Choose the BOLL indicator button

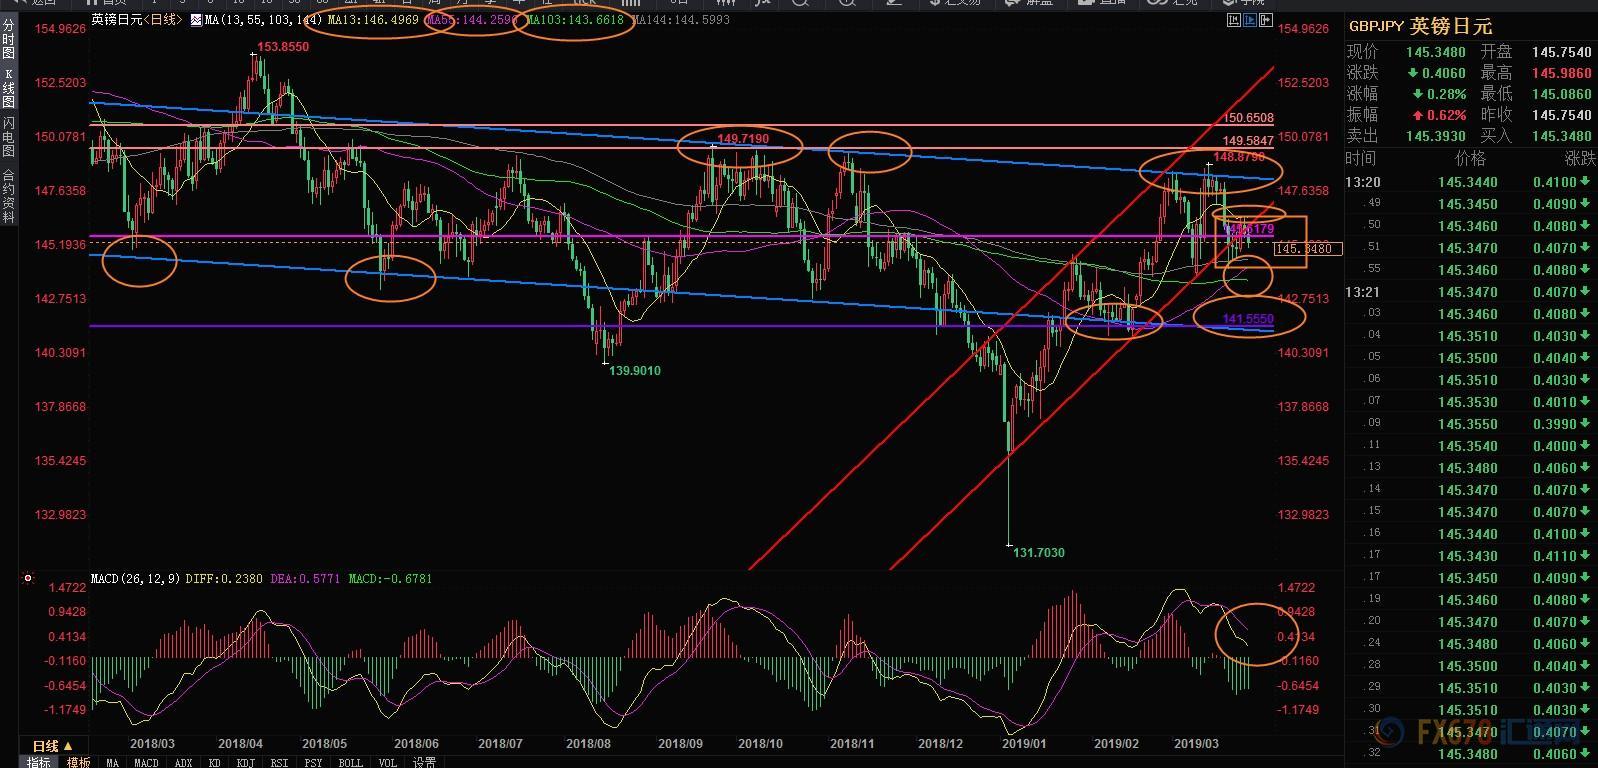pos(350,762)
